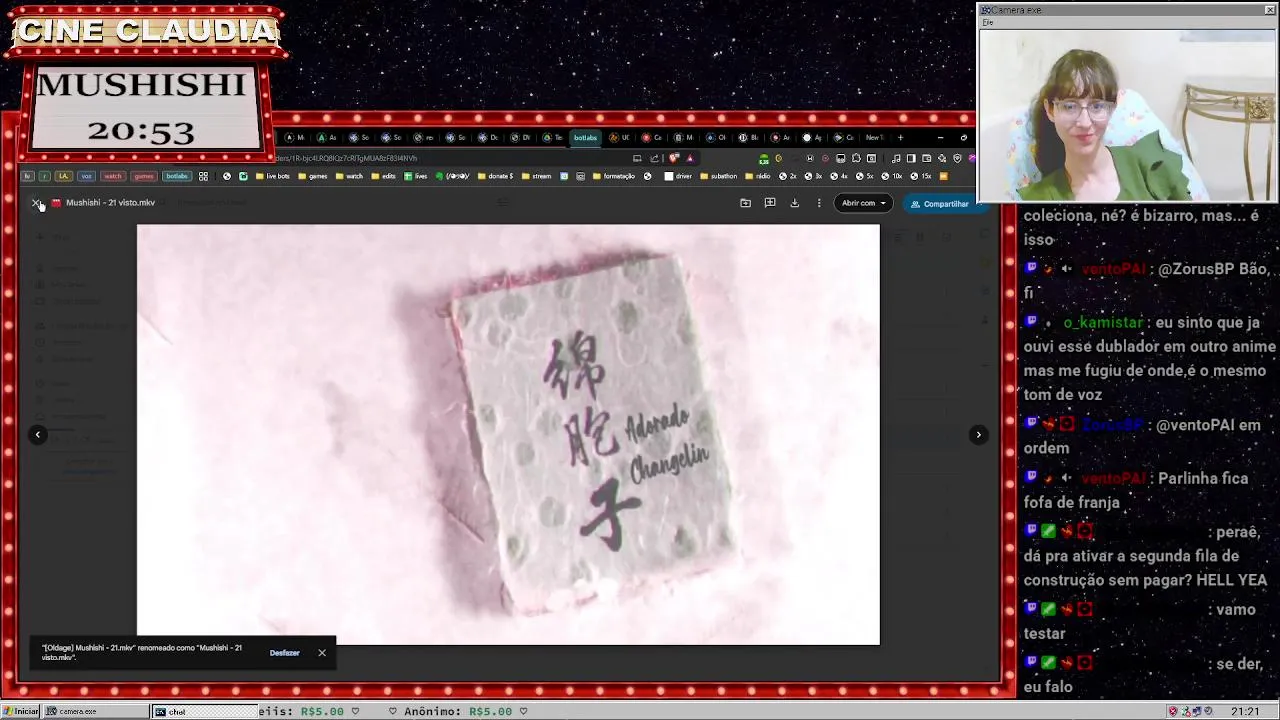Open the watch bookmark folder
Image resolution: width=1280 pixels, height=720 pixels.
tap(349, 176)
